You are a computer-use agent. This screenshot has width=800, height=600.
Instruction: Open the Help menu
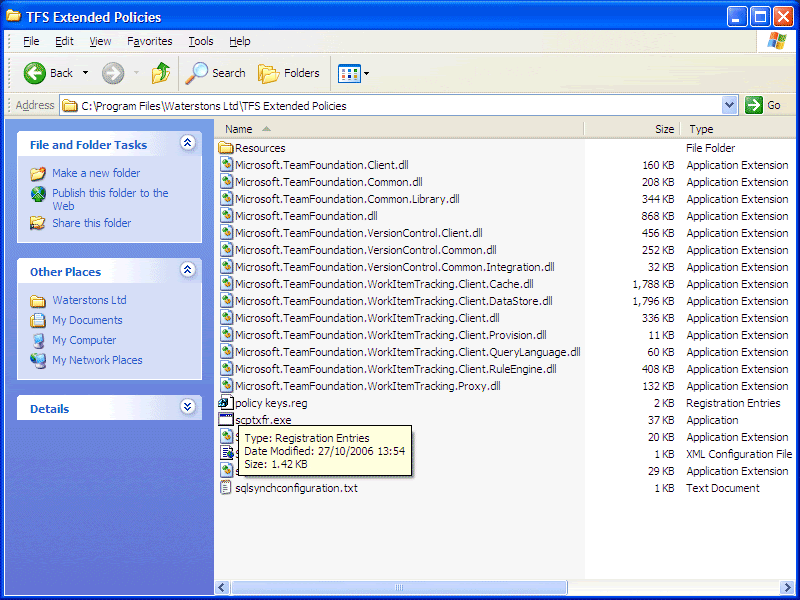pyautogui.click(x=239, y=41)
